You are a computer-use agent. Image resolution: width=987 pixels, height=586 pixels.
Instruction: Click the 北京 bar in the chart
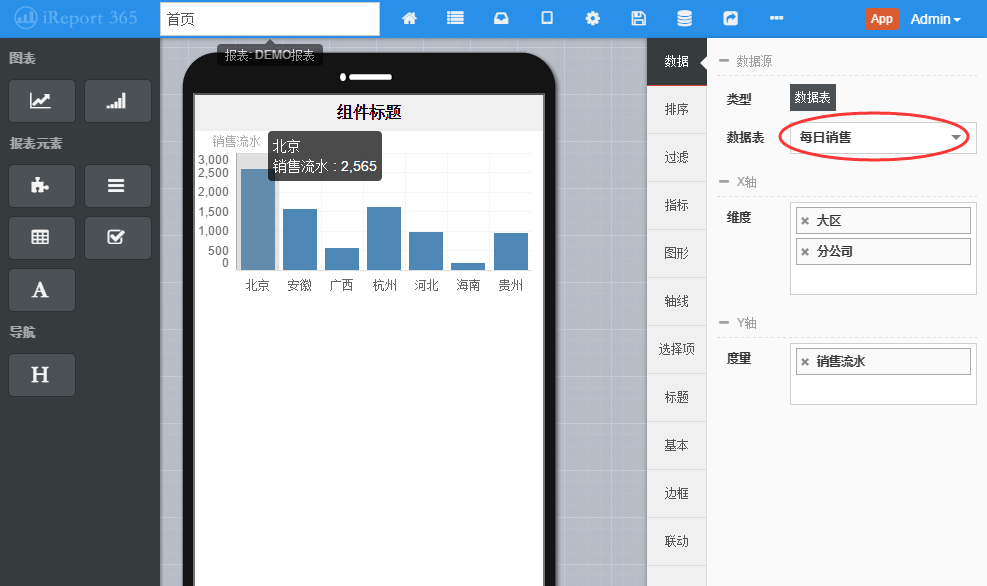258,219
